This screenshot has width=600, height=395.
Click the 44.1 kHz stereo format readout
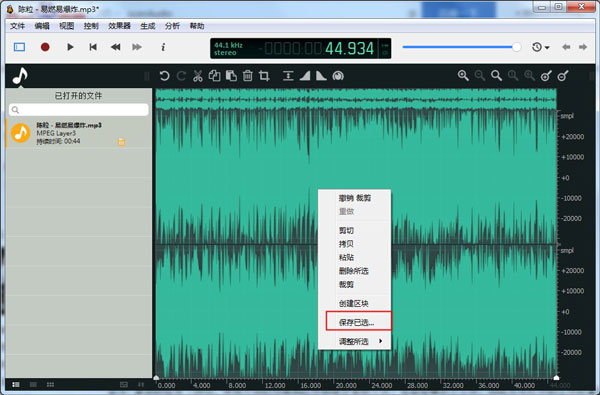coord(228,49)
